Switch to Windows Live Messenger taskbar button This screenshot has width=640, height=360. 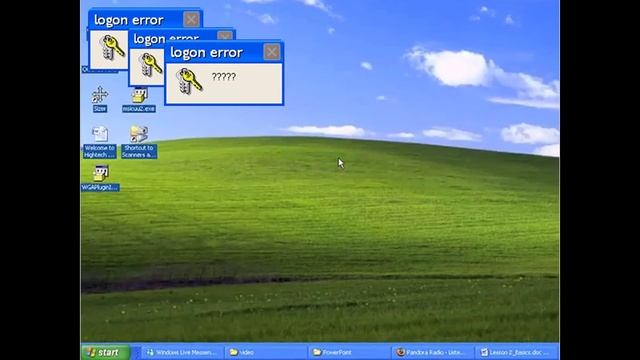point(181,352)
